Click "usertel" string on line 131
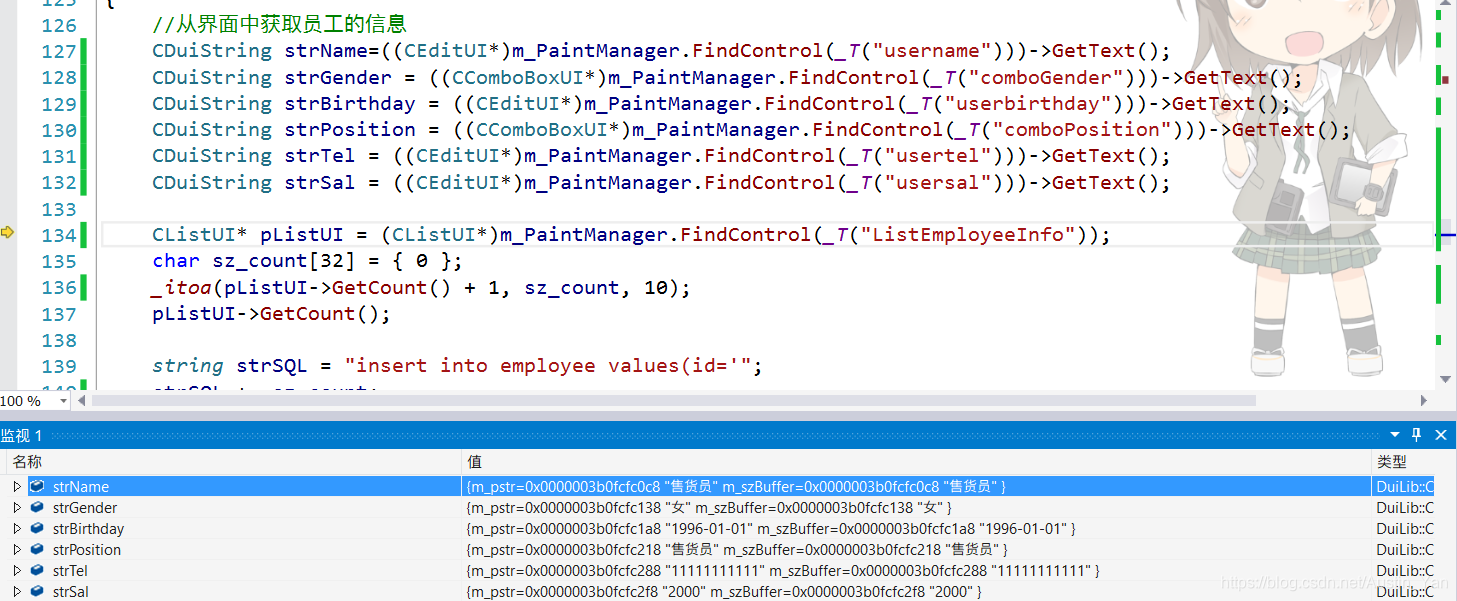 click(938, 156)
